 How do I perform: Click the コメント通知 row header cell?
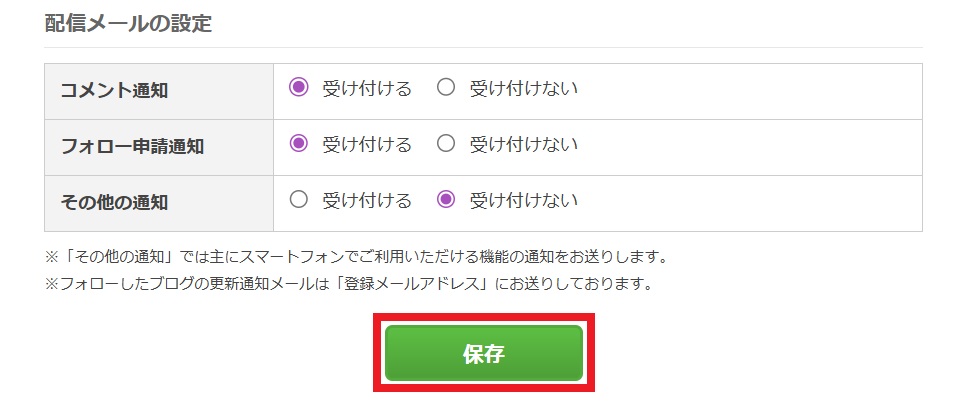tap(114, 91)
